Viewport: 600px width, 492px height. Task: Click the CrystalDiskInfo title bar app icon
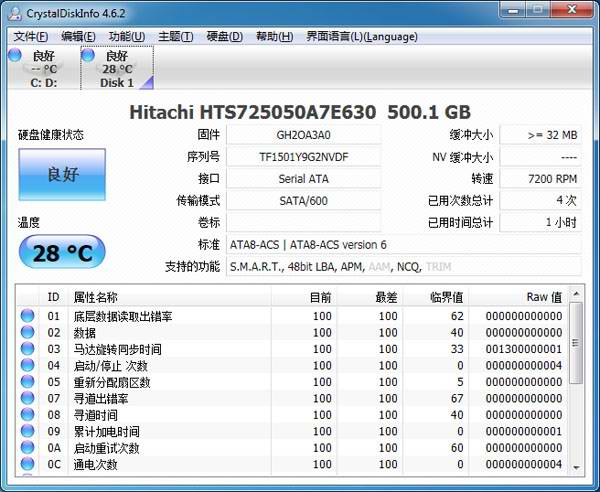point(13,11)
